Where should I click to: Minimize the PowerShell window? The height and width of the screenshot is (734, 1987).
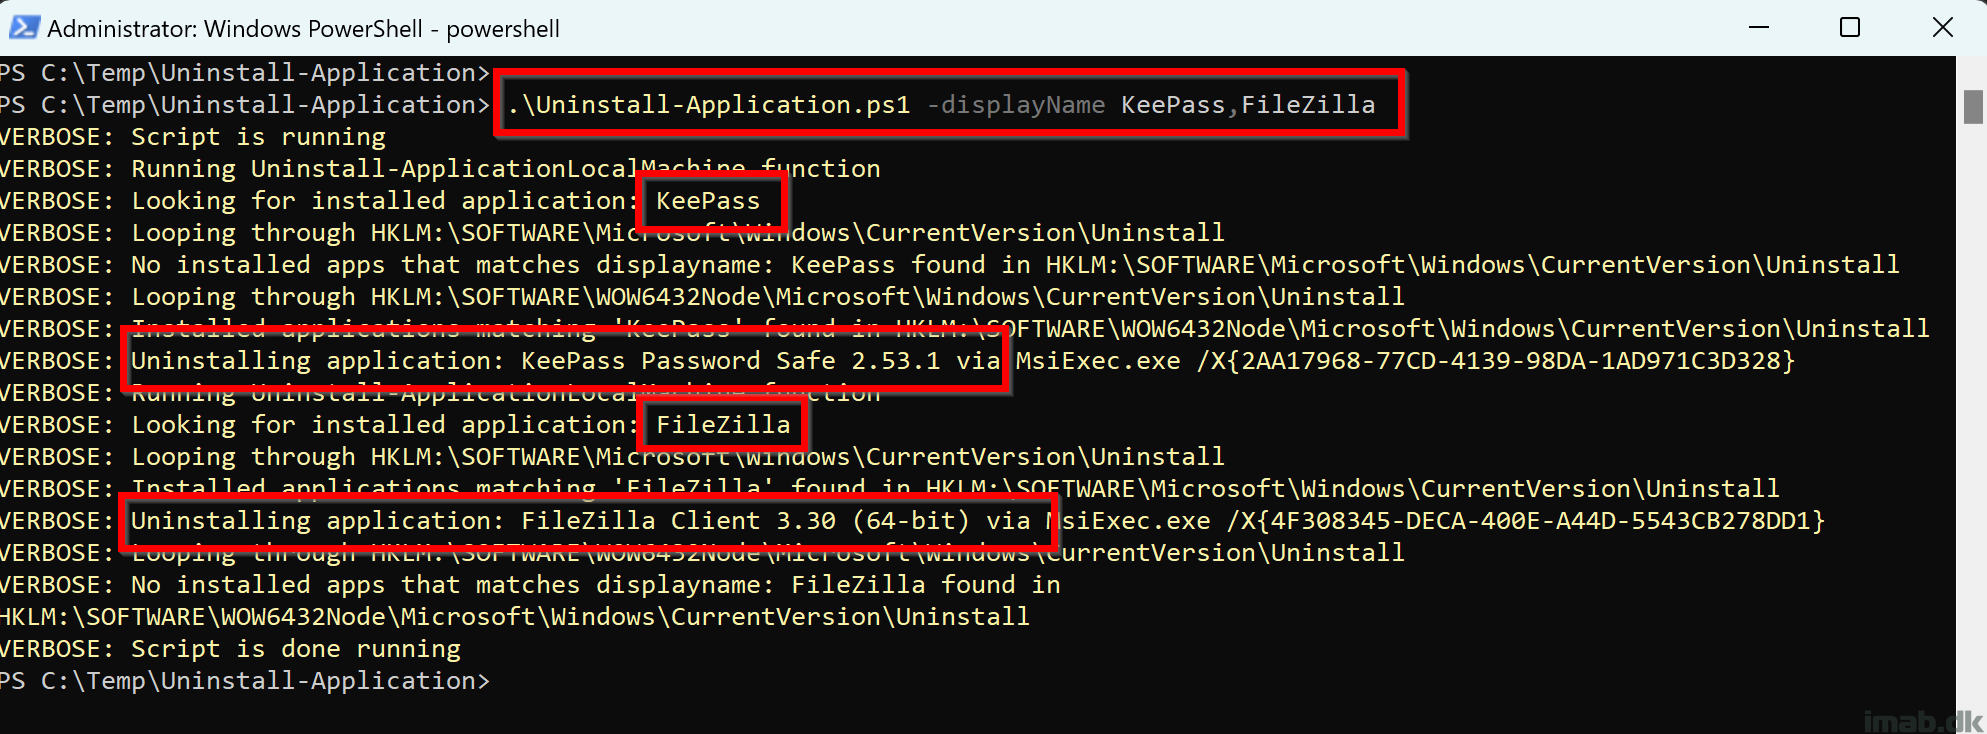tap(1759, 27)
